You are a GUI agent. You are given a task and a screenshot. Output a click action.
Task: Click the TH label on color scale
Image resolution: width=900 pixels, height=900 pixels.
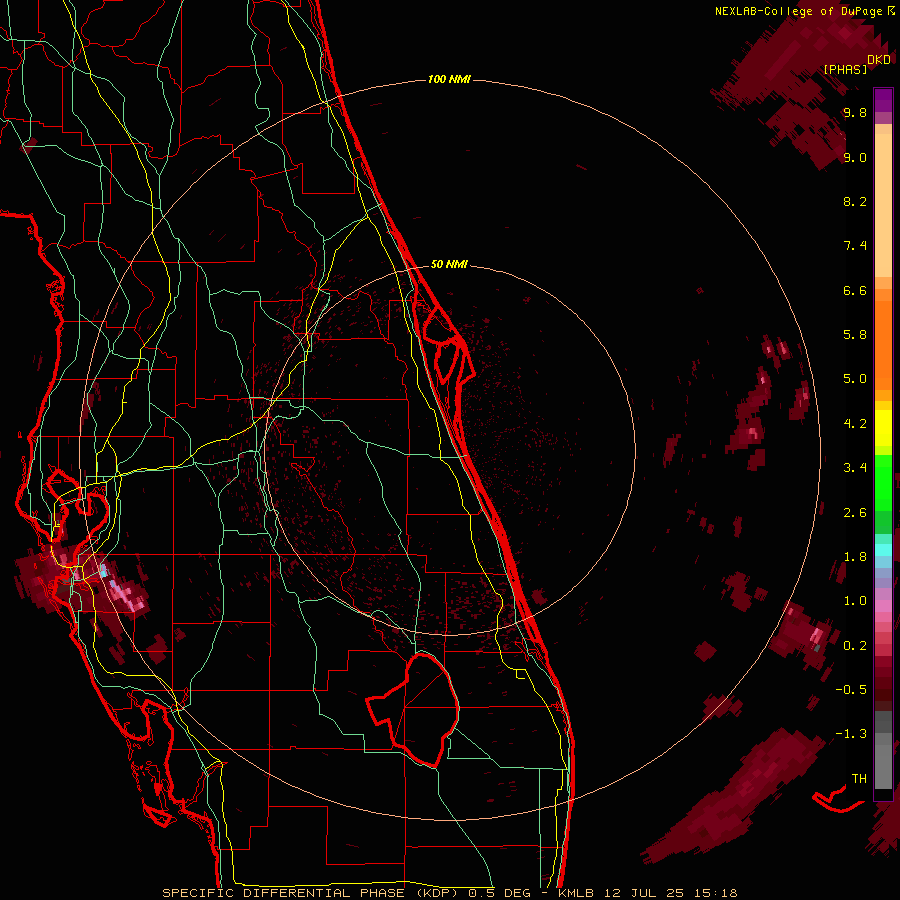(859, 779)
